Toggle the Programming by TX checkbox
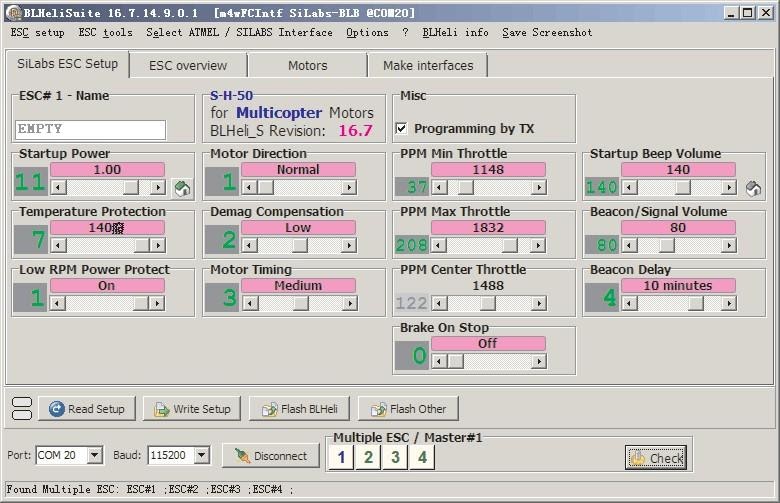 click(401, 129)
